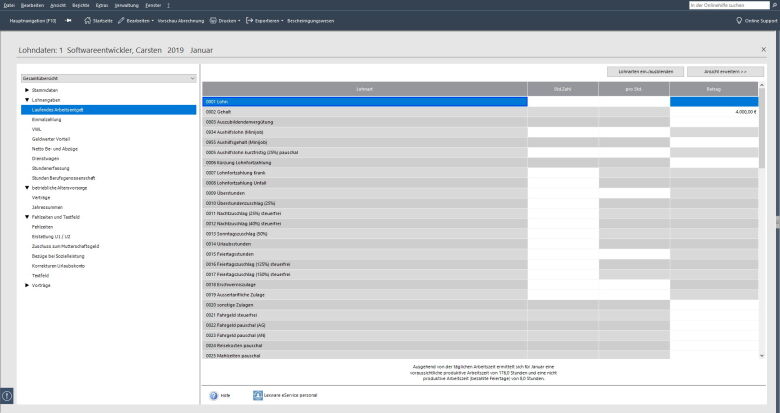780x413 pixels.
Task: Click the alert icon in bottom-left corner
Action: click(x=7, y=395)
